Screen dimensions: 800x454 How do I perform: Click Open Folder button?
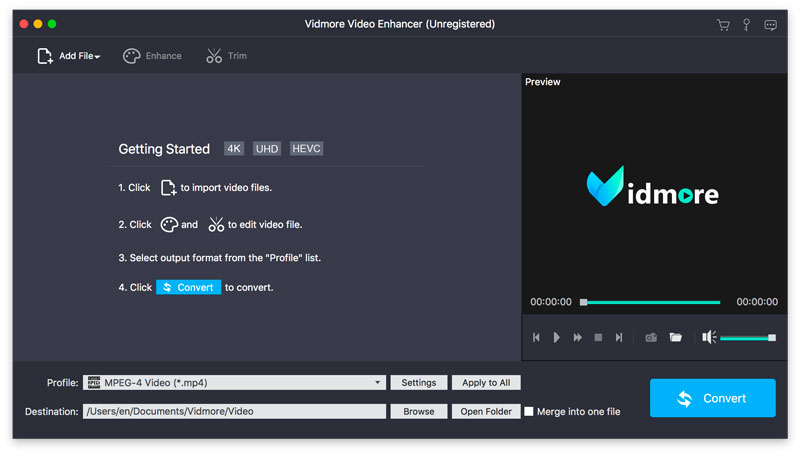click(486, 411)
